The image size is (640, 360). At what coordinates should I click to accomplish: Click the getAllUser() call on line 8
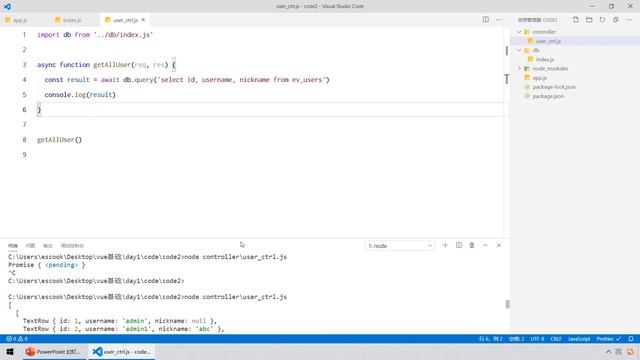[x=60, y=140]
